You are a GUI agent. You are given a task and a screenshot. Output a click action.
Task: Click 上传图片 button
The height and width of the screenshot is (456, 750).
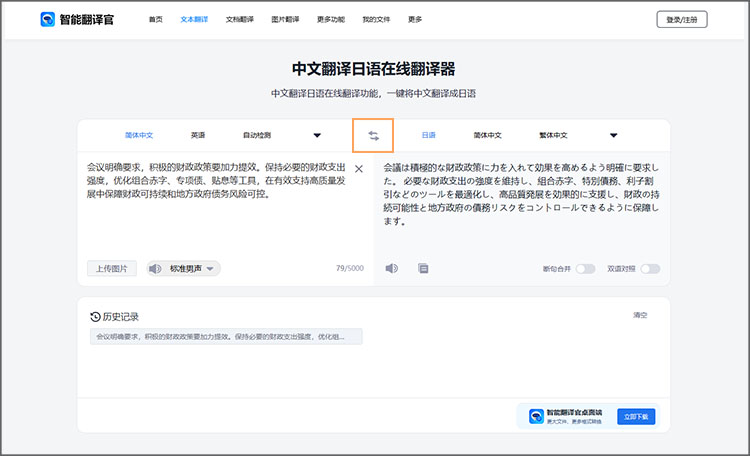point(112,268)
